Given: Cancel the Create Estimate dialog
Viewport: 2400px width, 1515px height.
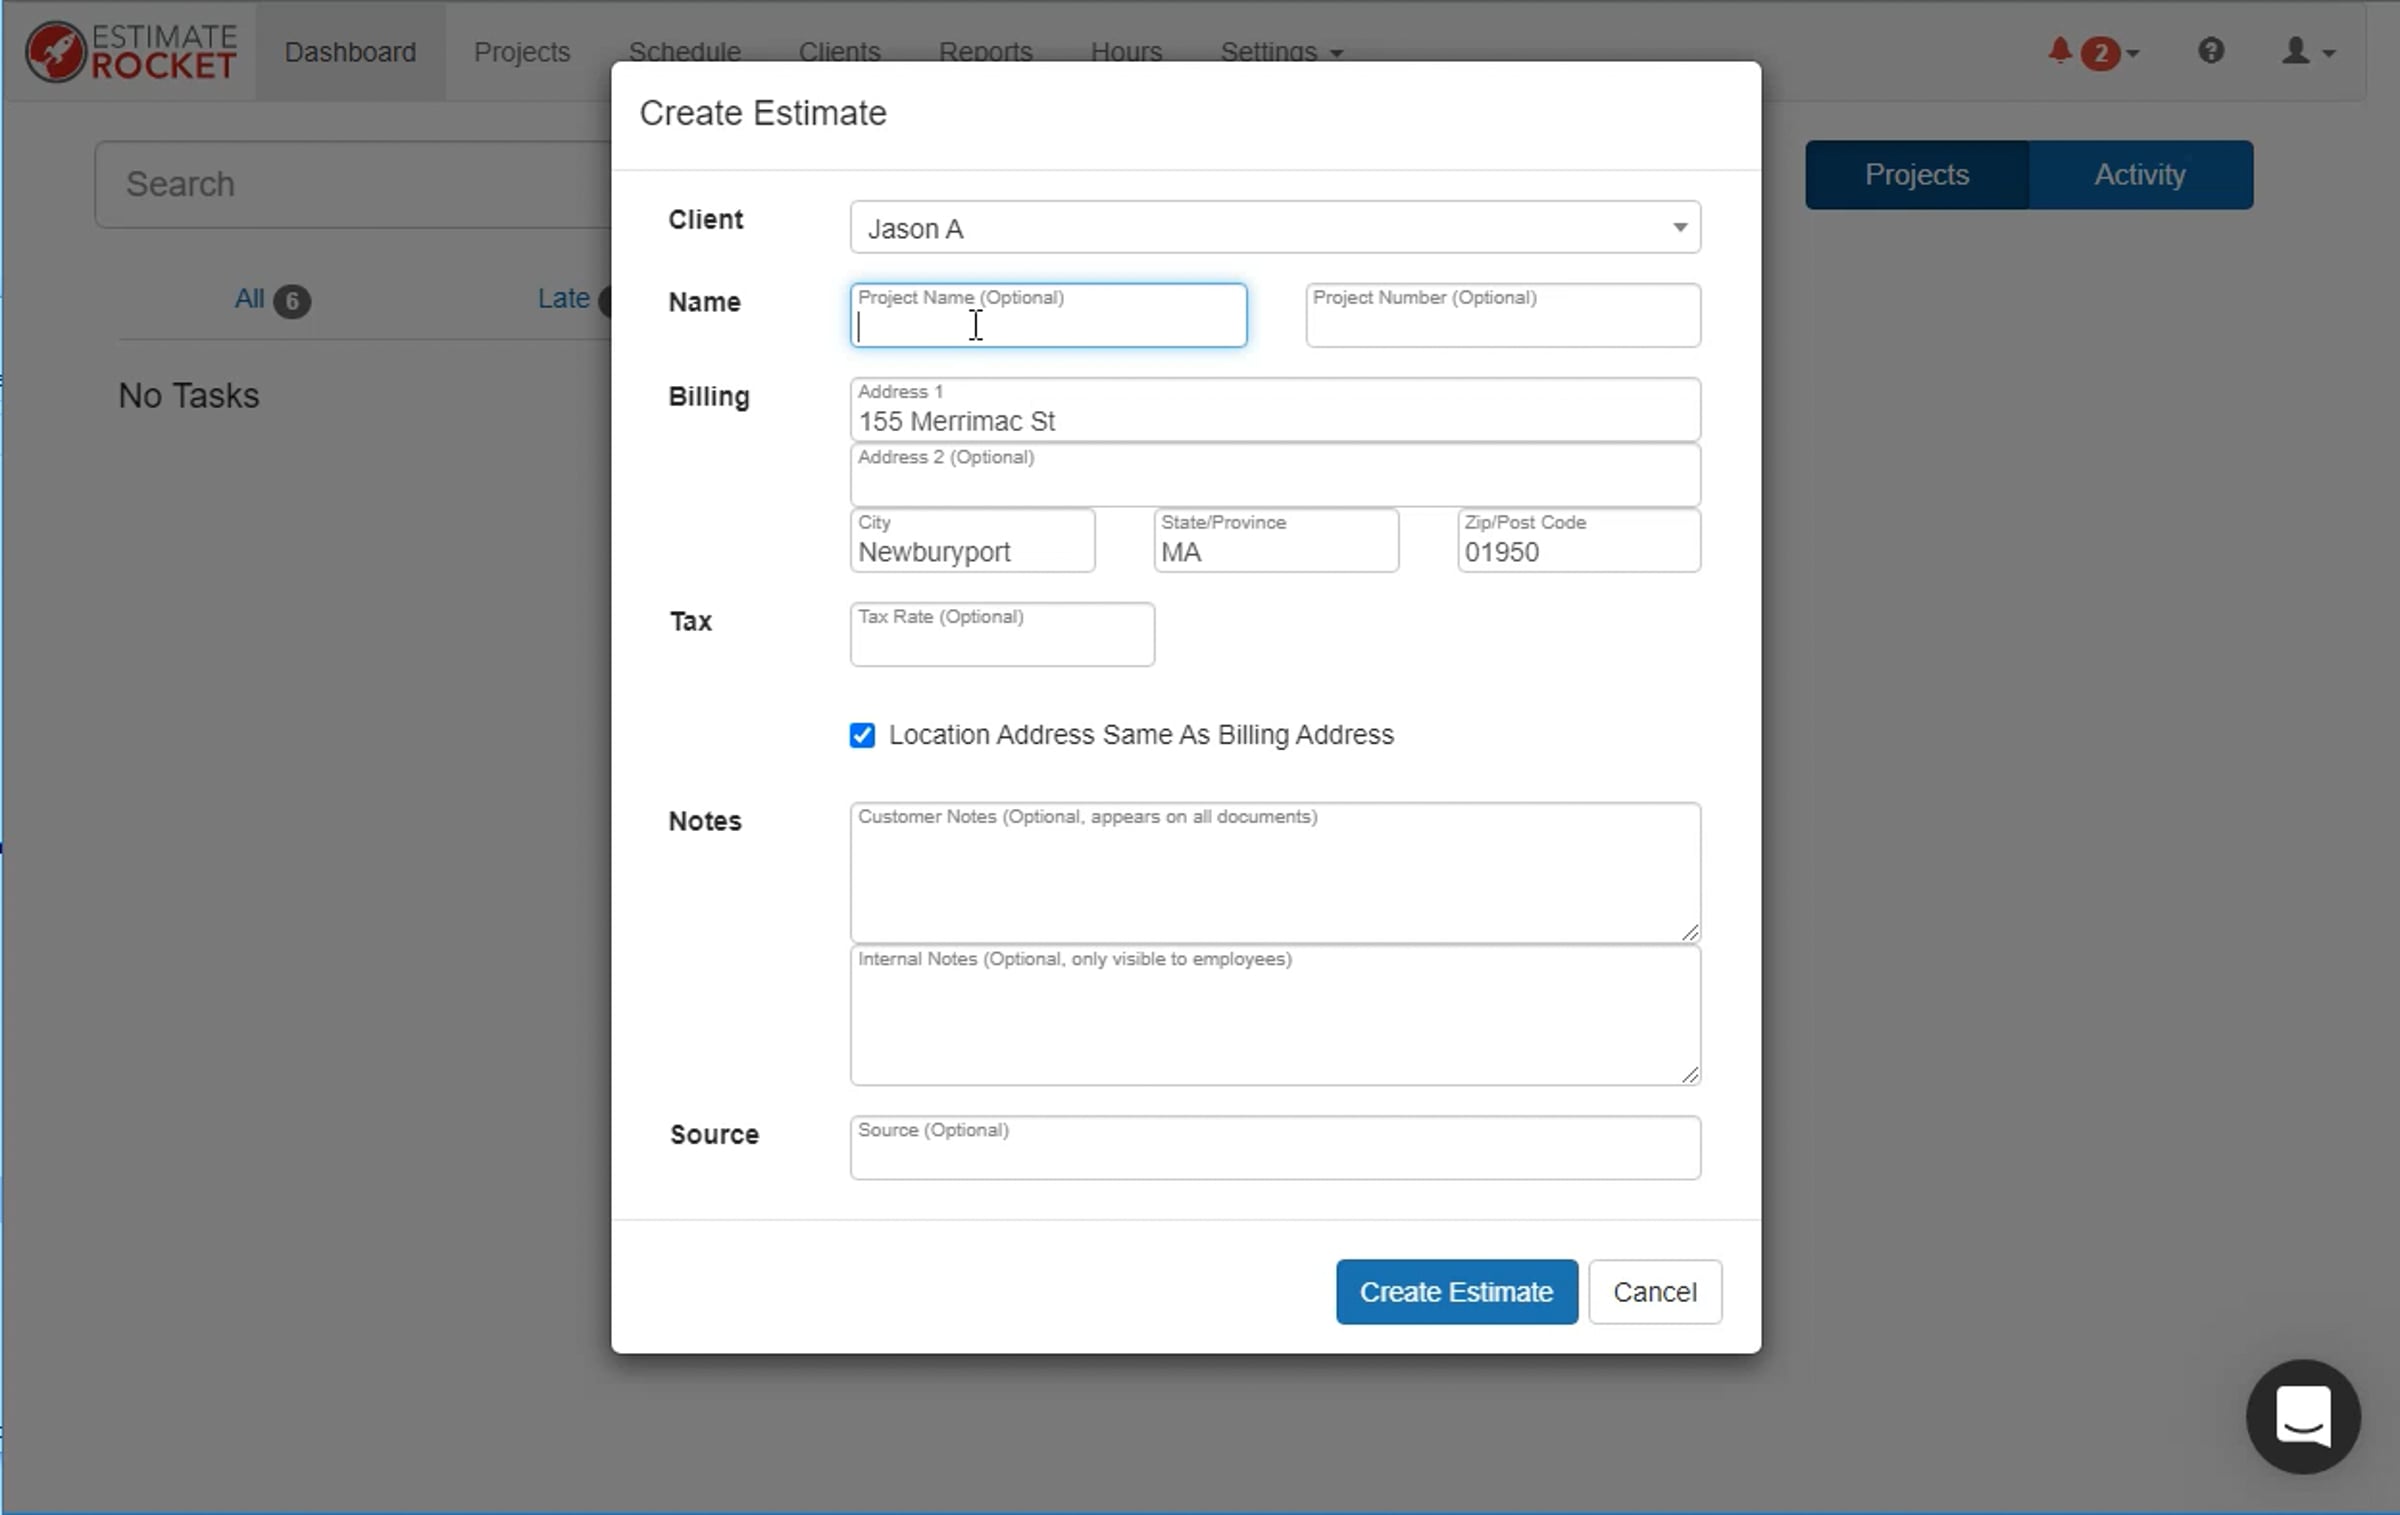Looking at the screenshot, I should (x=1655, y=1291).
